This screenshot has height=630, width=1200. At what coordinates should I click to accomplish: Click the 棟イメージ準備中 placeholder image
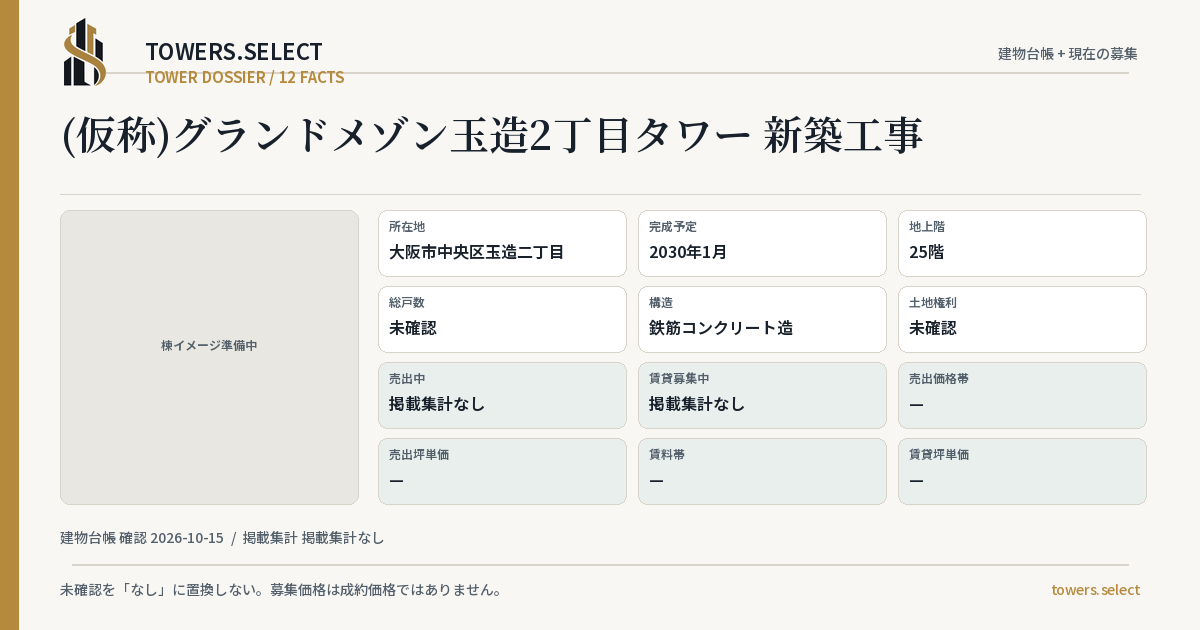tap(209, 357)
